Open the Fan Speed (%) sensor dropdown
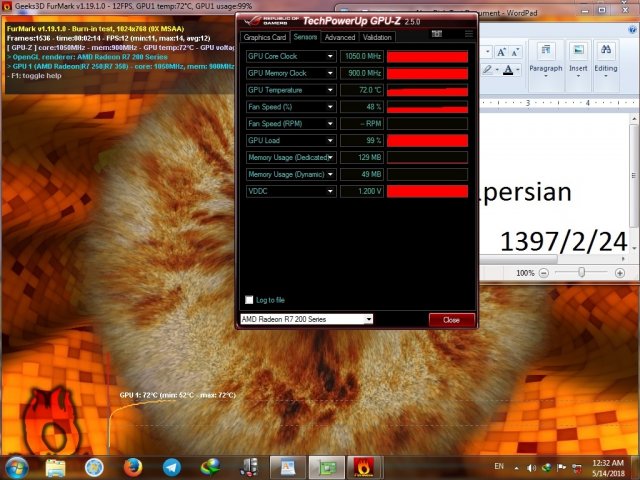Screen dimensions: 640x480 tap(330, 107)
